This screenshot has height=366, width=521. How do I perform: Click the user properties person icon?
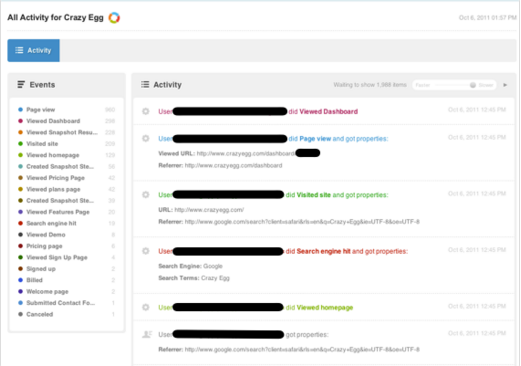pos(147,334)
